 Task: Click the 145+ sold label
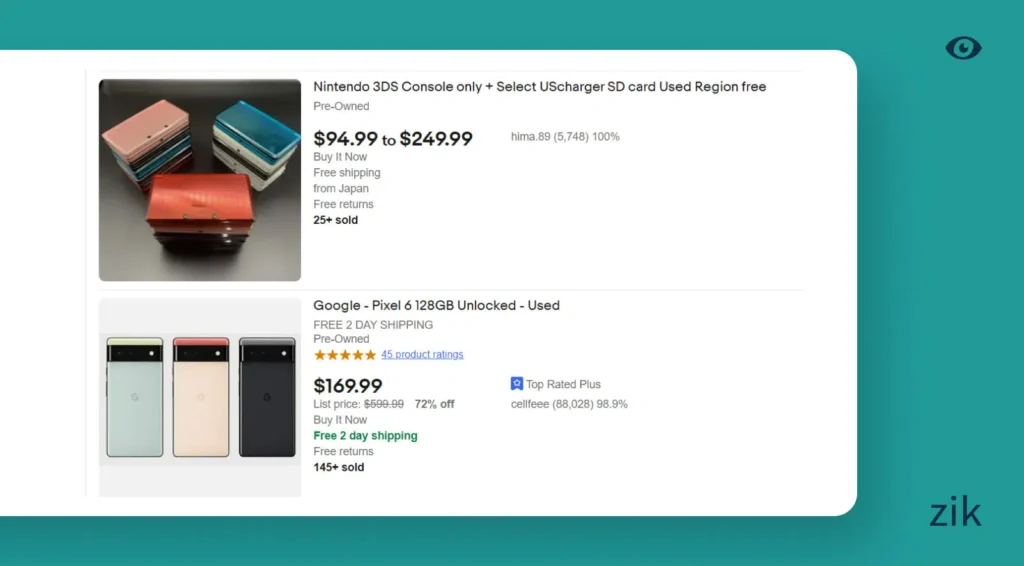pos(338,467)
